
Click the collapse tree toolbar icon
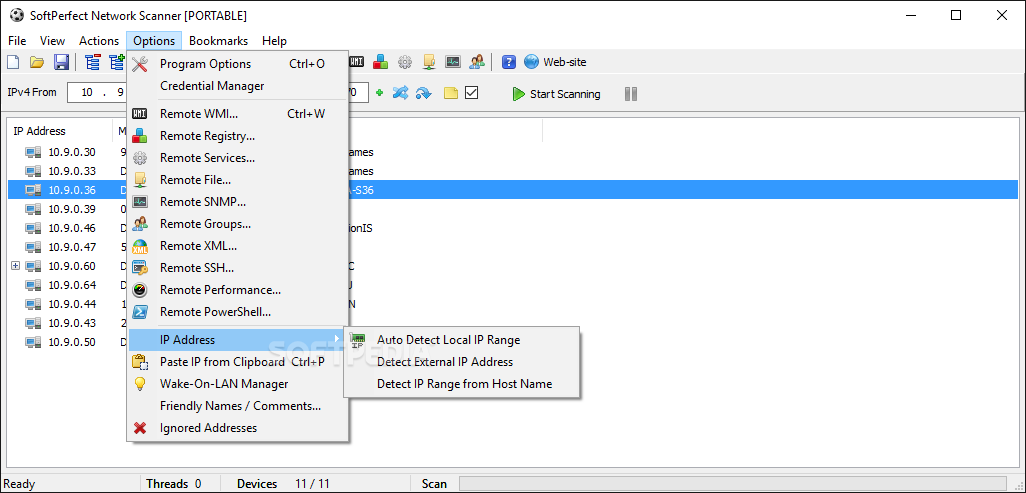[93, 62]
